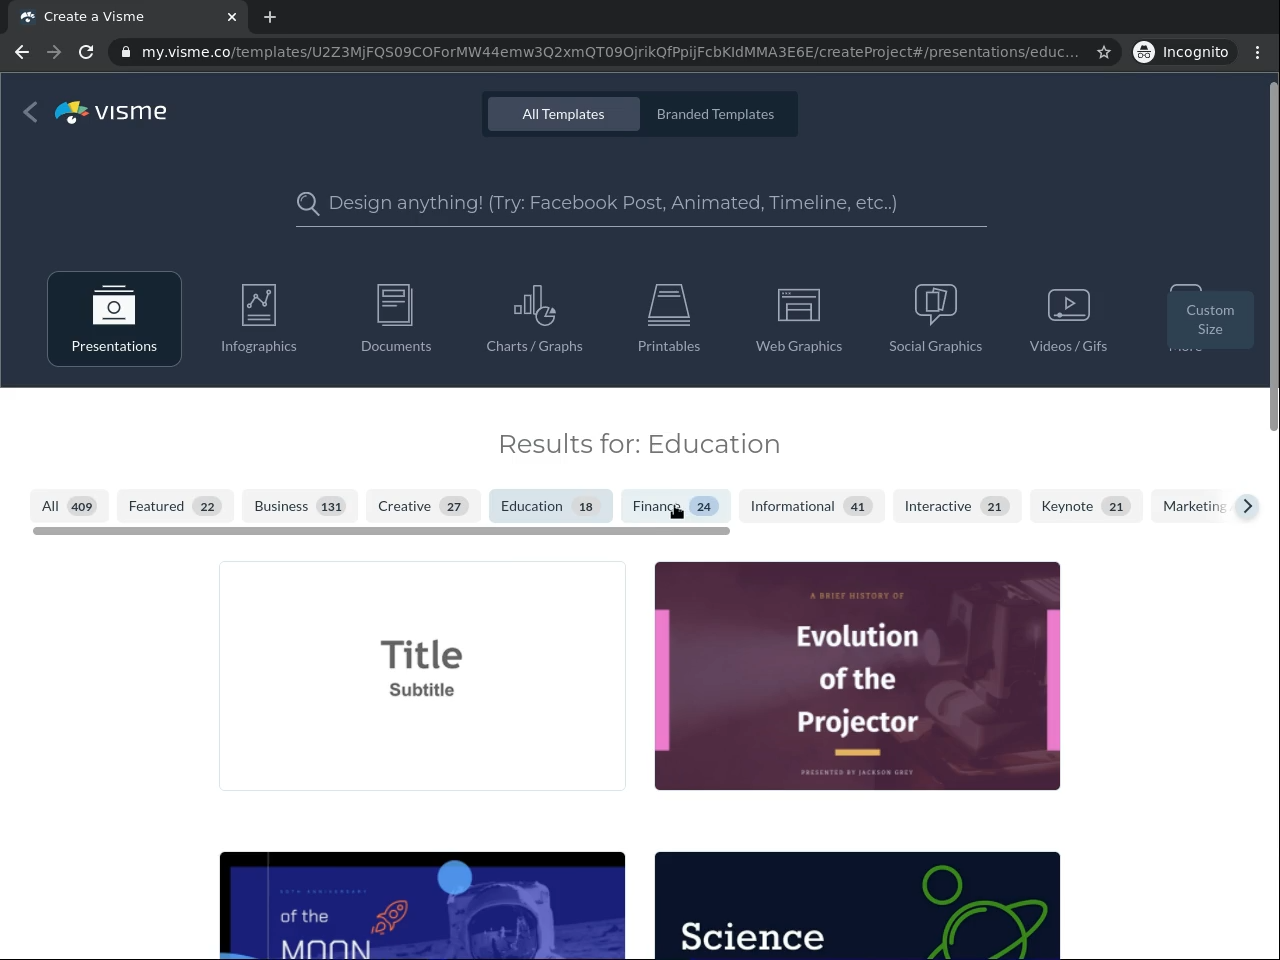This screenshot has height=960, width=1280.
Task: Choose the blank Title Subtitle template
Action: tap(422, 676)
